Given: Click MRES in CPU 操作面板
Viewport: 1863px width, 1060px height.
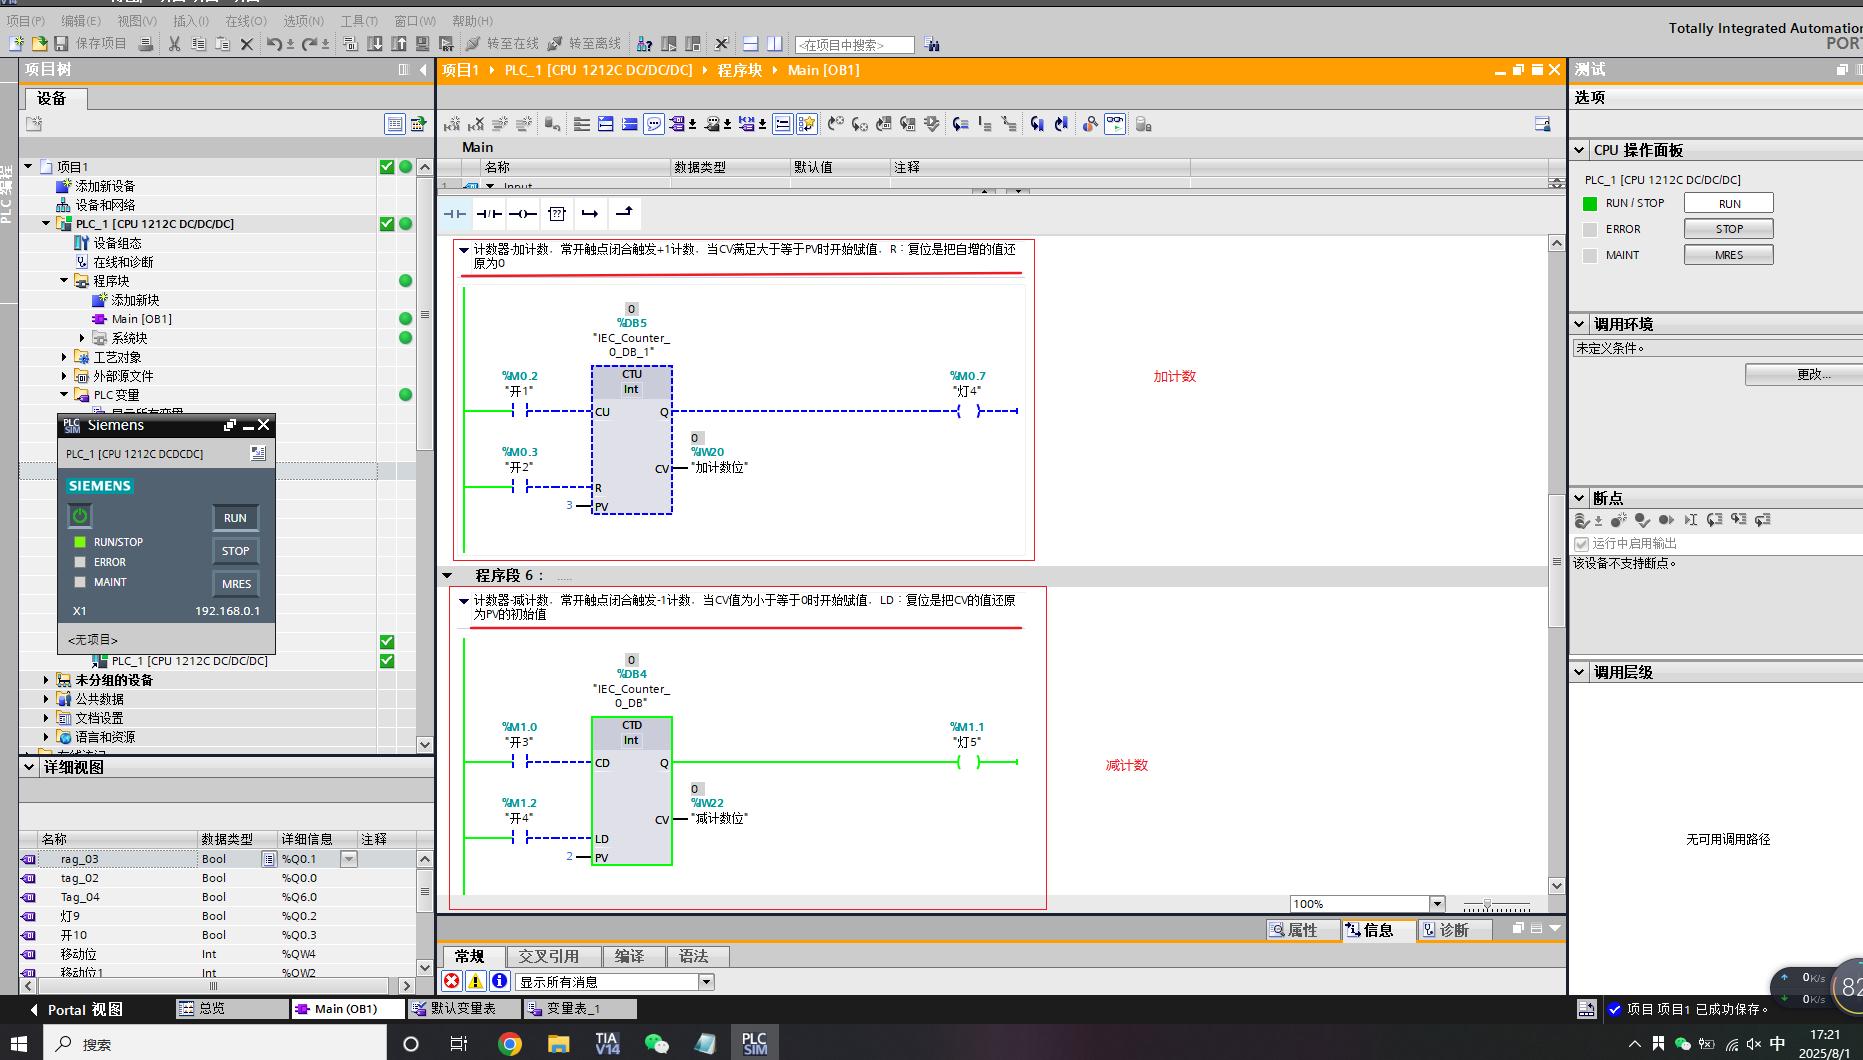Looking at the screenshot, I should [x=1729, y=255].
